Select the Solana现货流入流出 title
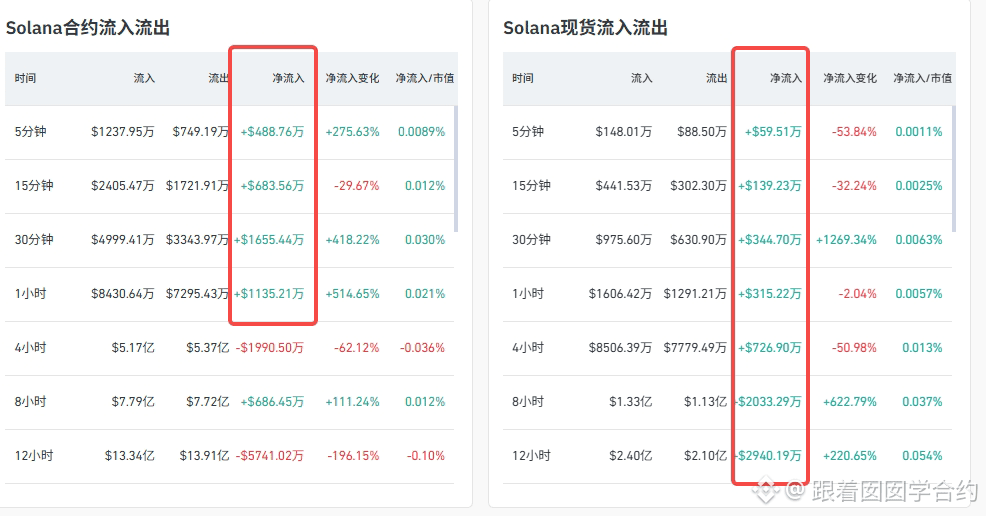 [x=585, y=28]
